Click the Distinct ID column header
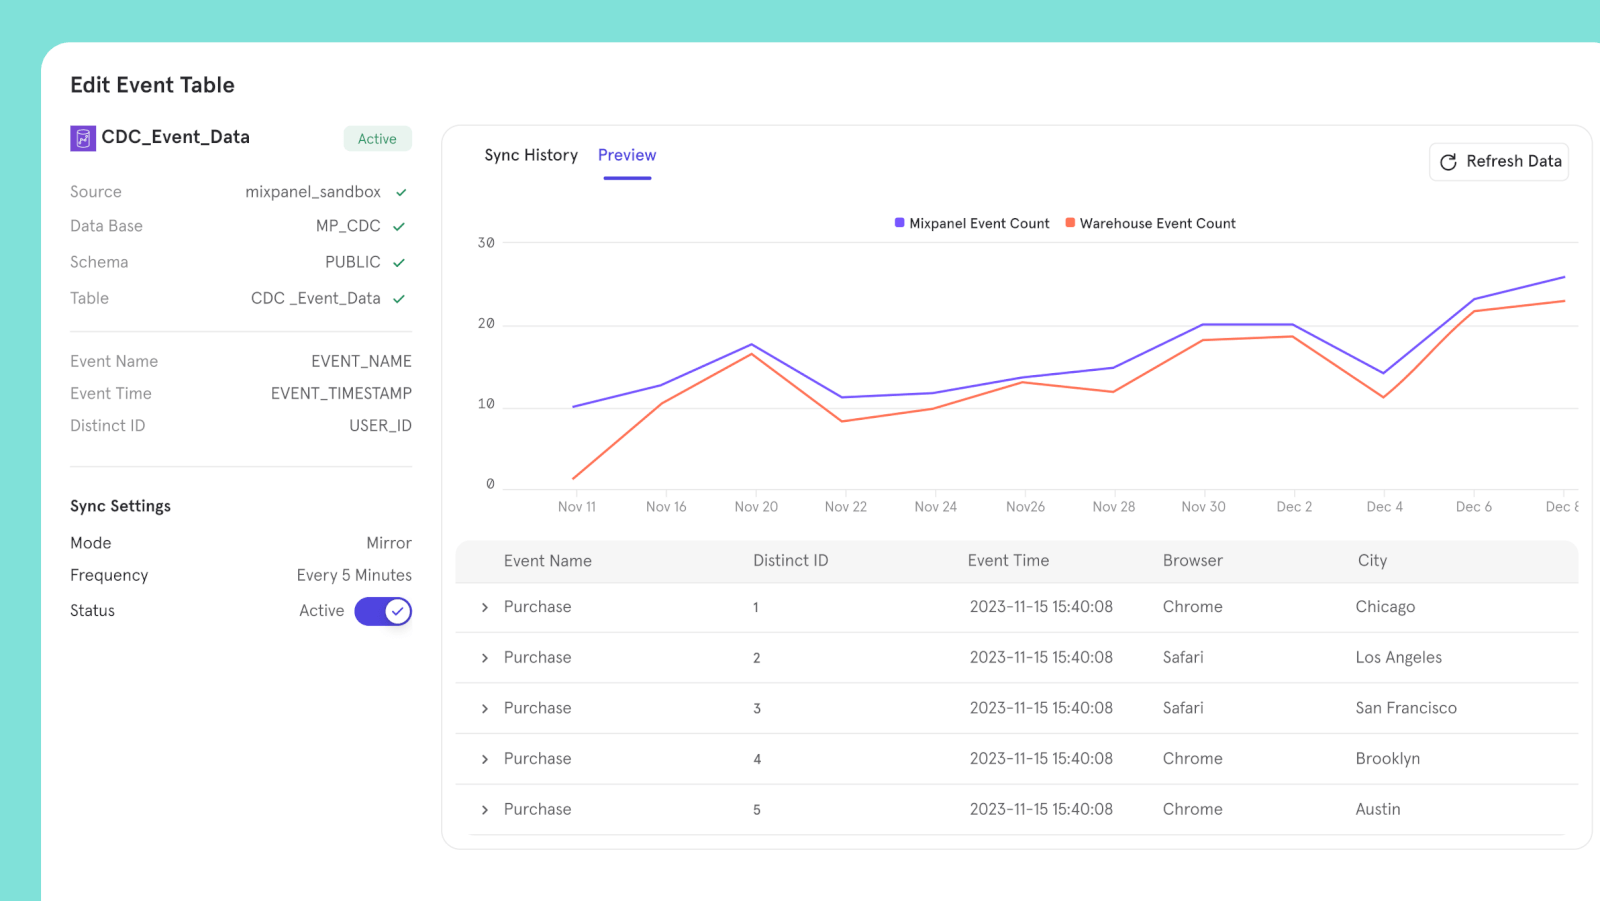1600x901 pixels. [791, 561]
